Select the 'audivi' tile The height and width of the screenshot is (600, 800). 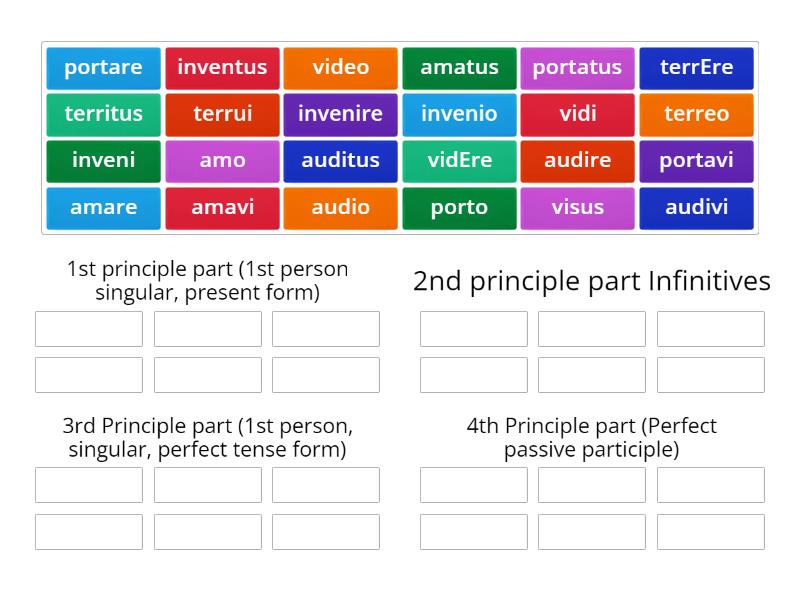pos(697,208)
